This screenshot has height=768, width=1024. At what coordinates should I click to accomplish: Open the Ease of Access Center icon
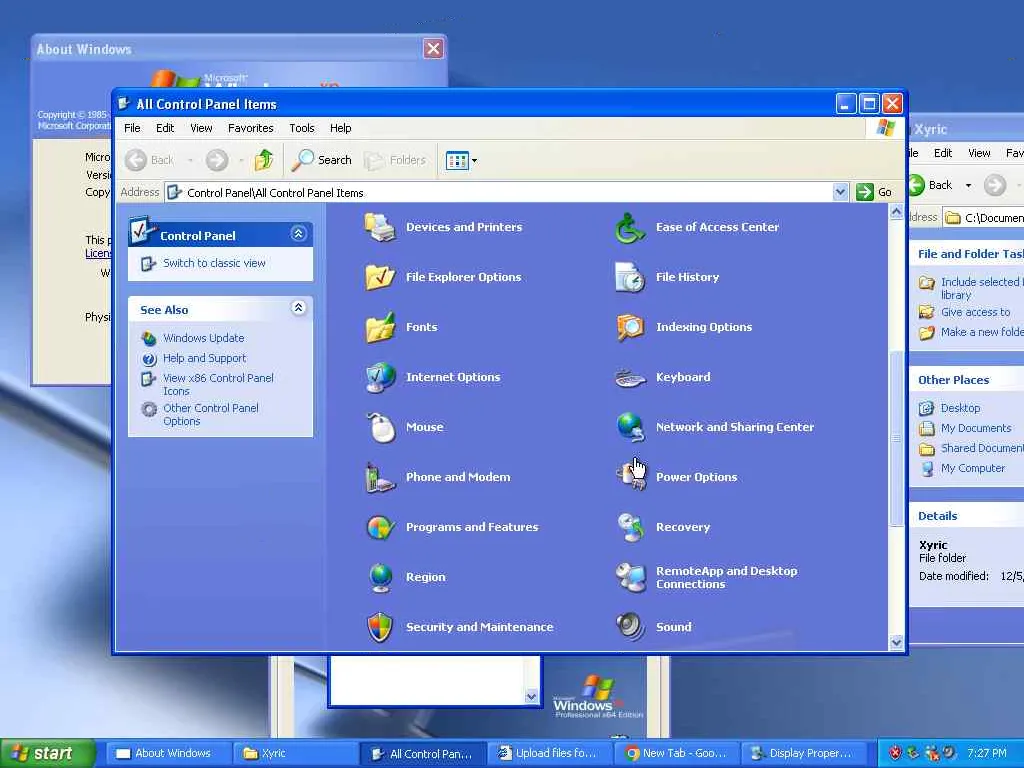tap(630, 227)
